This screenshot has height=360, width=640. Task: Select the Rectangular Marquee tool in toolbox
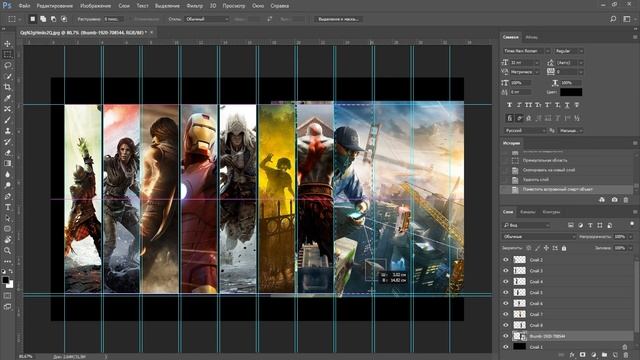click(x=7, y=54)
